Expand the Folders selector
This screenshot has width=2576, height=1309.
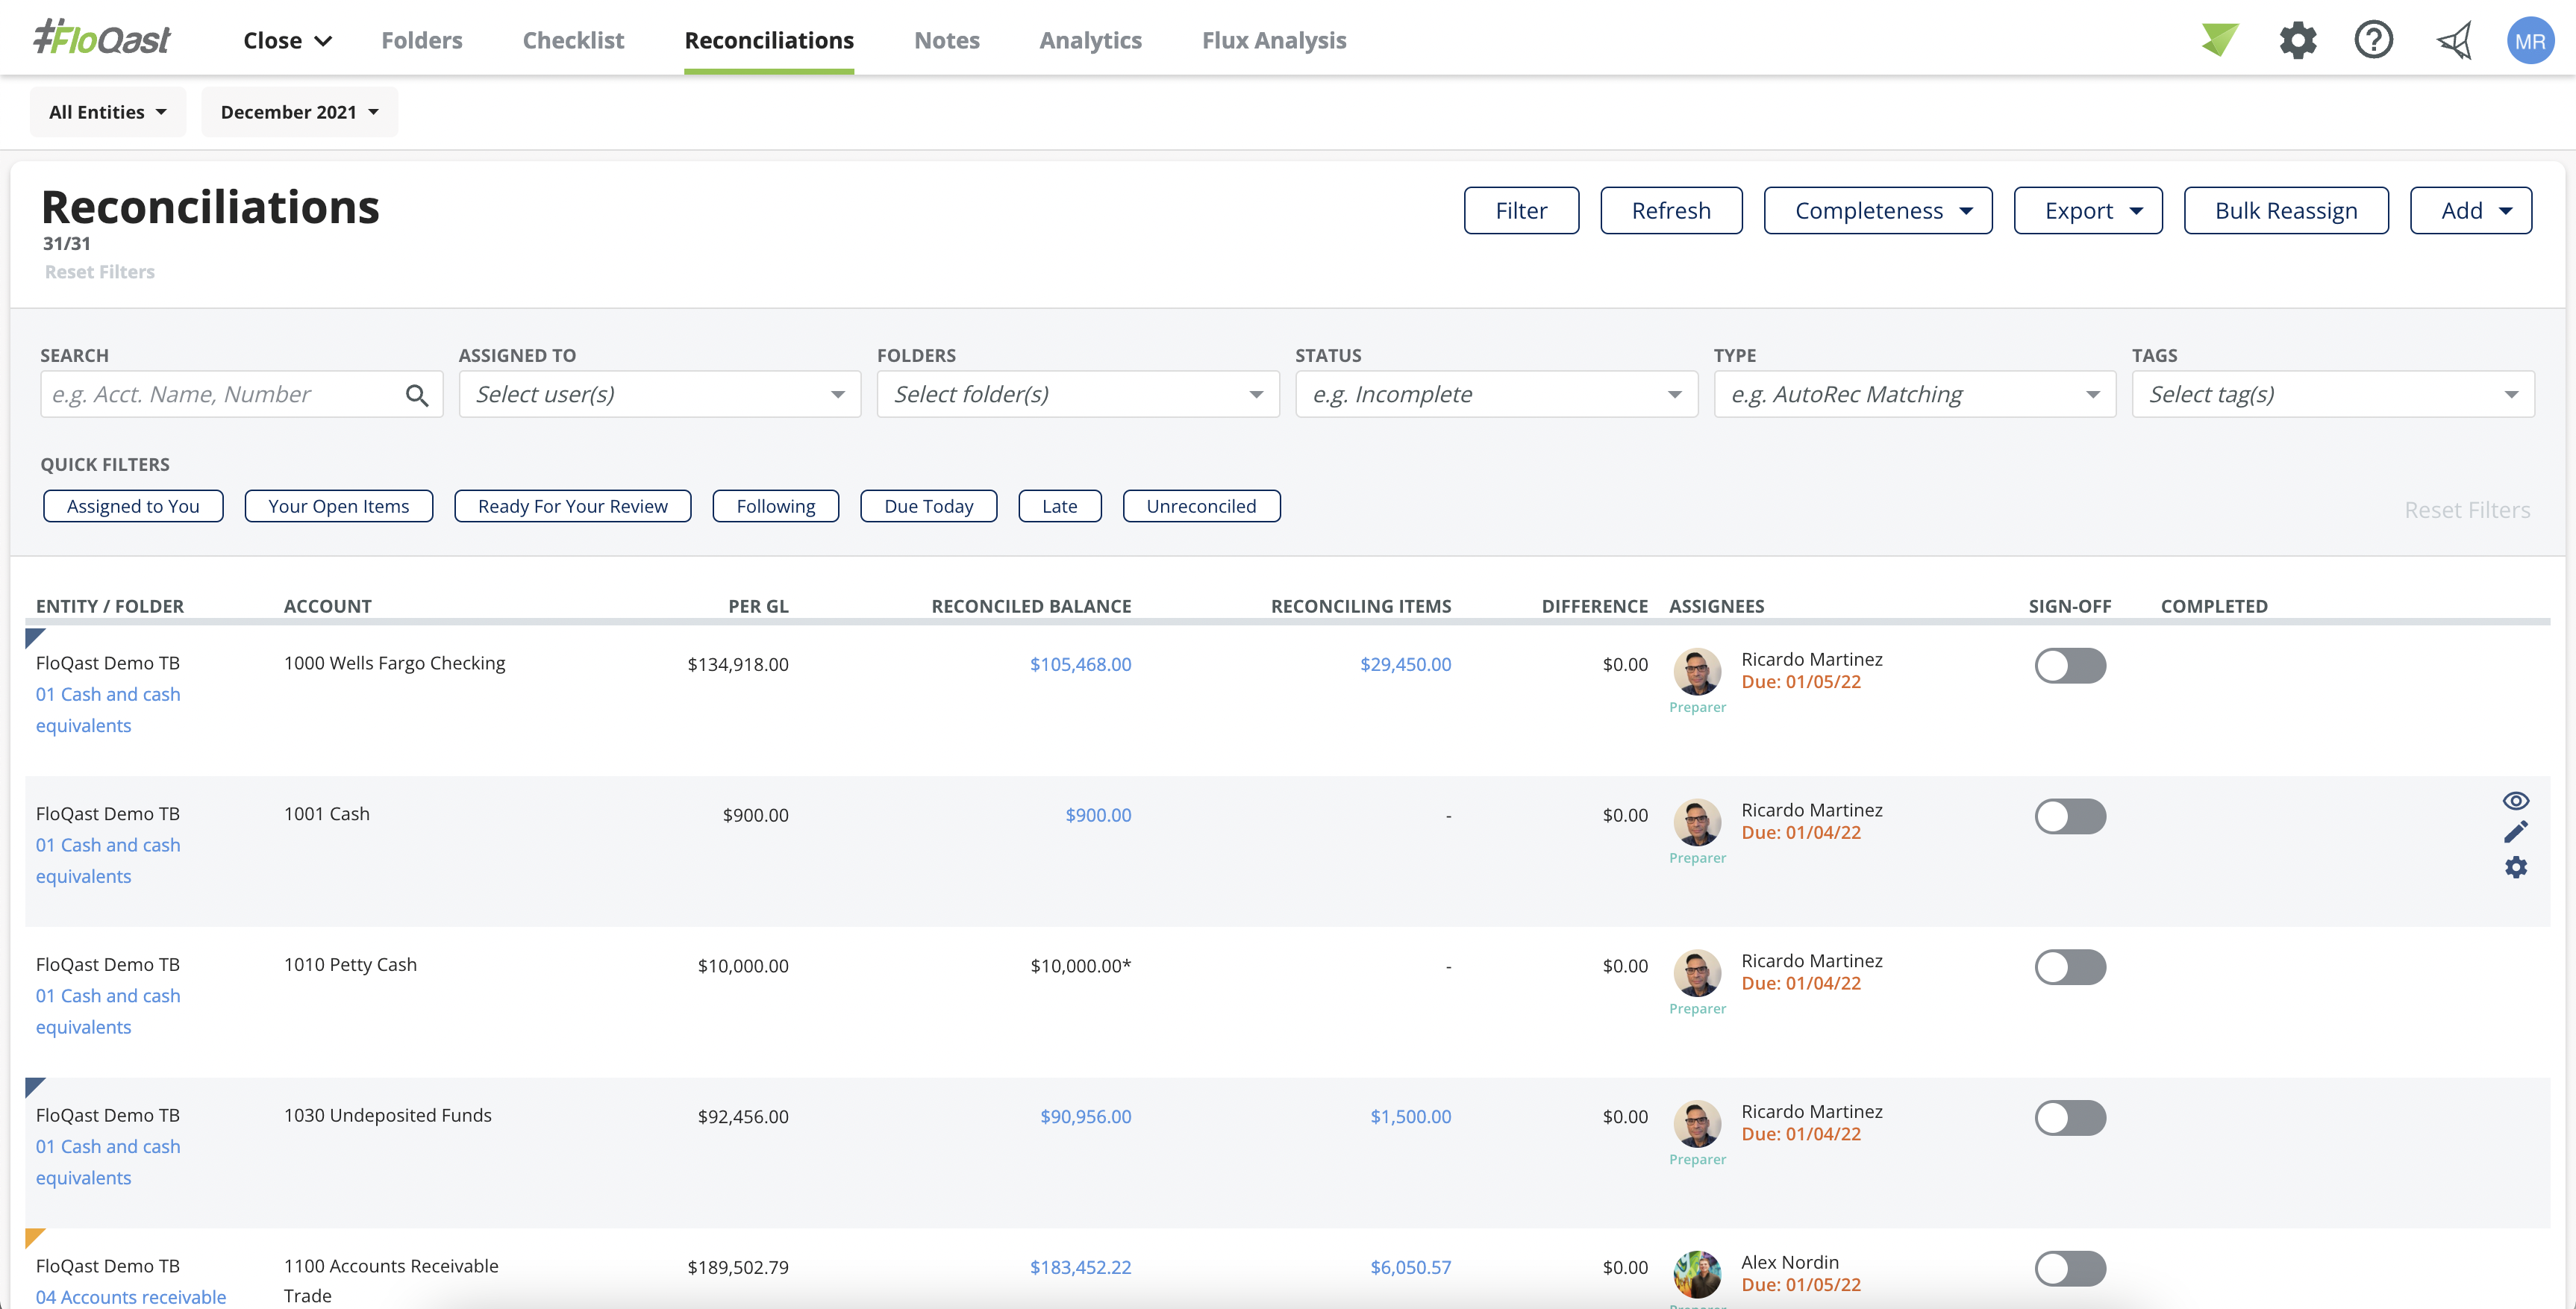click(x=1078, y=394)
